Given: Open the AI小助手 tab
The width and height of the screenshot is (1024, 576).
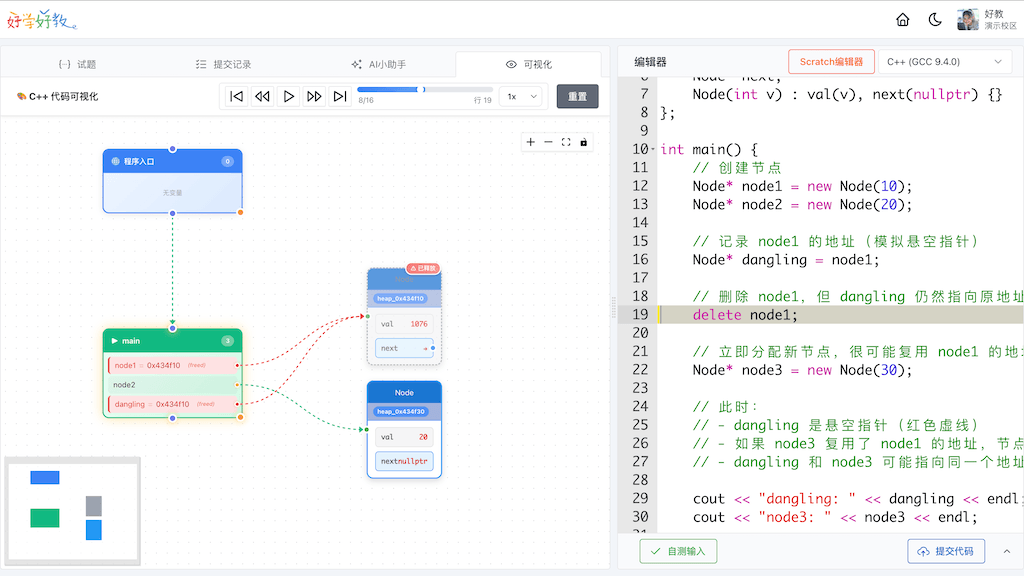Looking at the screenshot, I should coord(378,64).
